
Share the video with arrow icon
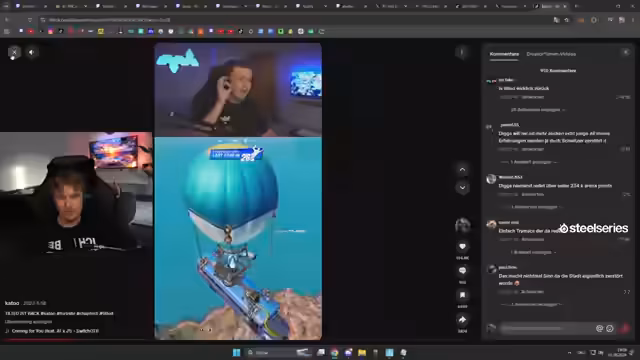[x=462, y=320]
